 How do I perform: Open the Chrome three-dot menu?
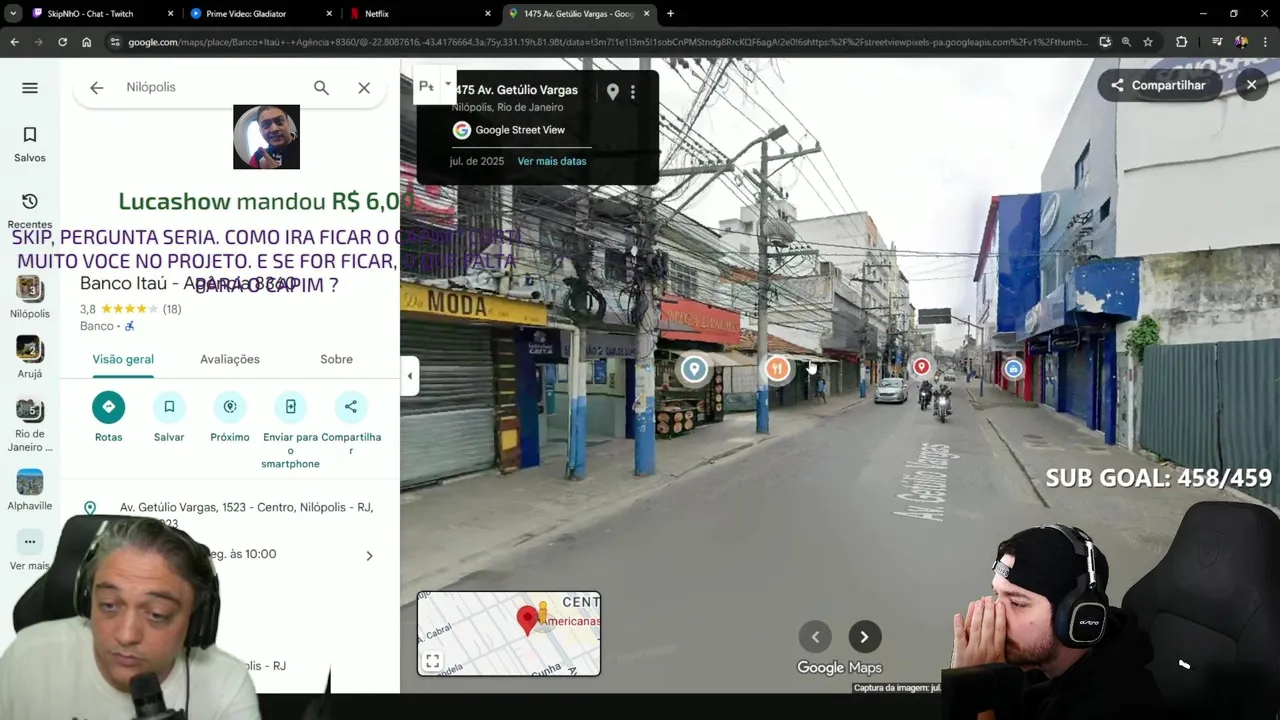click(x=1265, y=42)
